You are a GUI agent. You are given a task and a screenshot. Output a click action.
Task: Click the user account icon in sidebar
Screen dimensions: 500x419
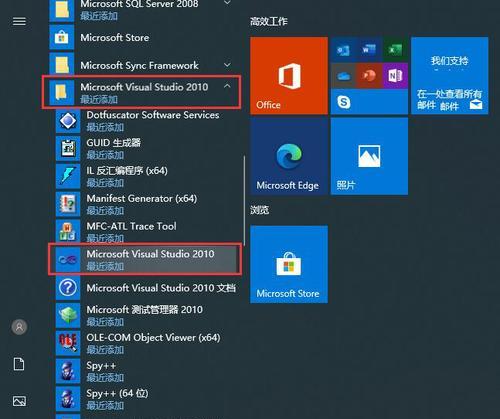[19, 327]
